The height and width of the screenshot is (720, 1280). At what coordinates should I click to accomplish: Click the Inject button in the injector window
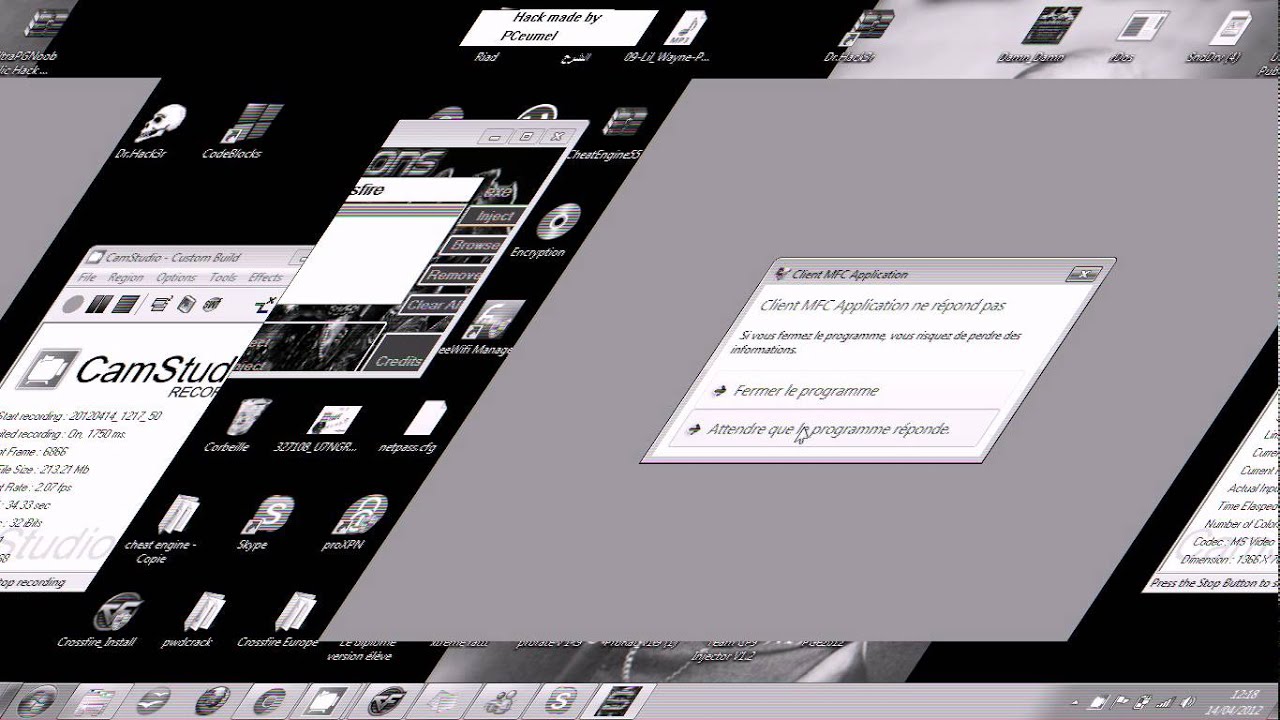point(493,217)
